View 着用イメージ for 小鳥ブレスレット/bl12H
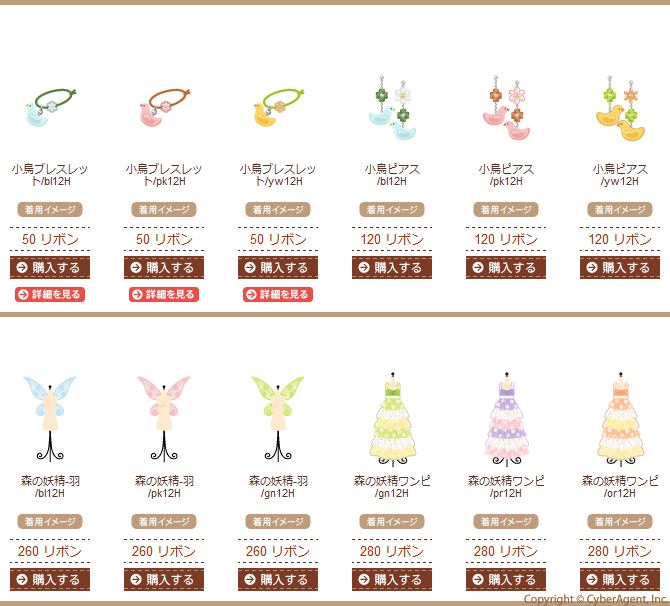 click(50, 209)
